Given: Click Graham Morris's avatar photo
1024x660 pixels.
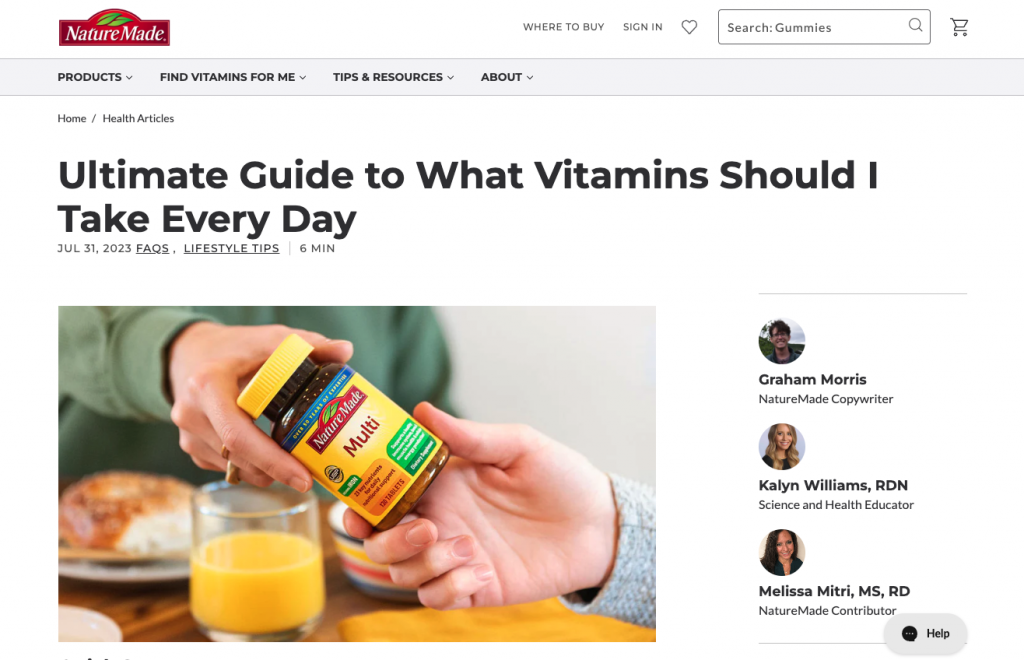Looking at the screenshot, I should pos(782,341).
